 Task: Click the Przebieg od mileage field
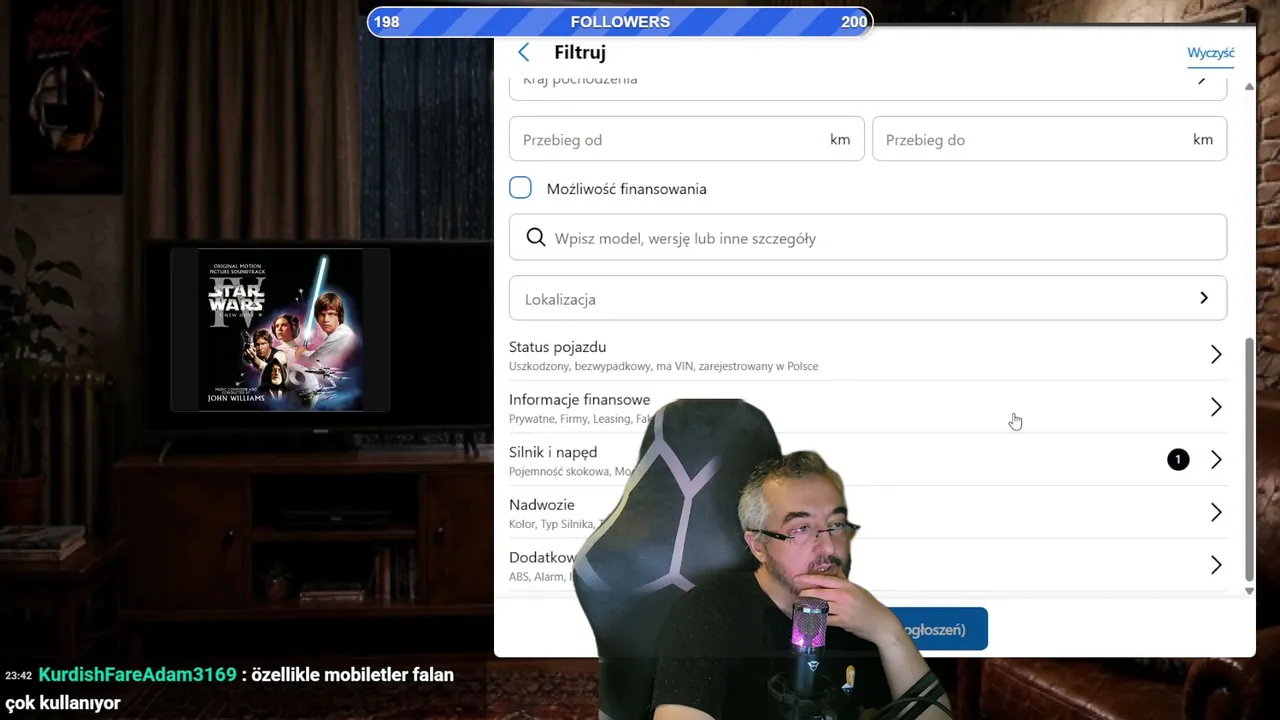click(686, 139)
